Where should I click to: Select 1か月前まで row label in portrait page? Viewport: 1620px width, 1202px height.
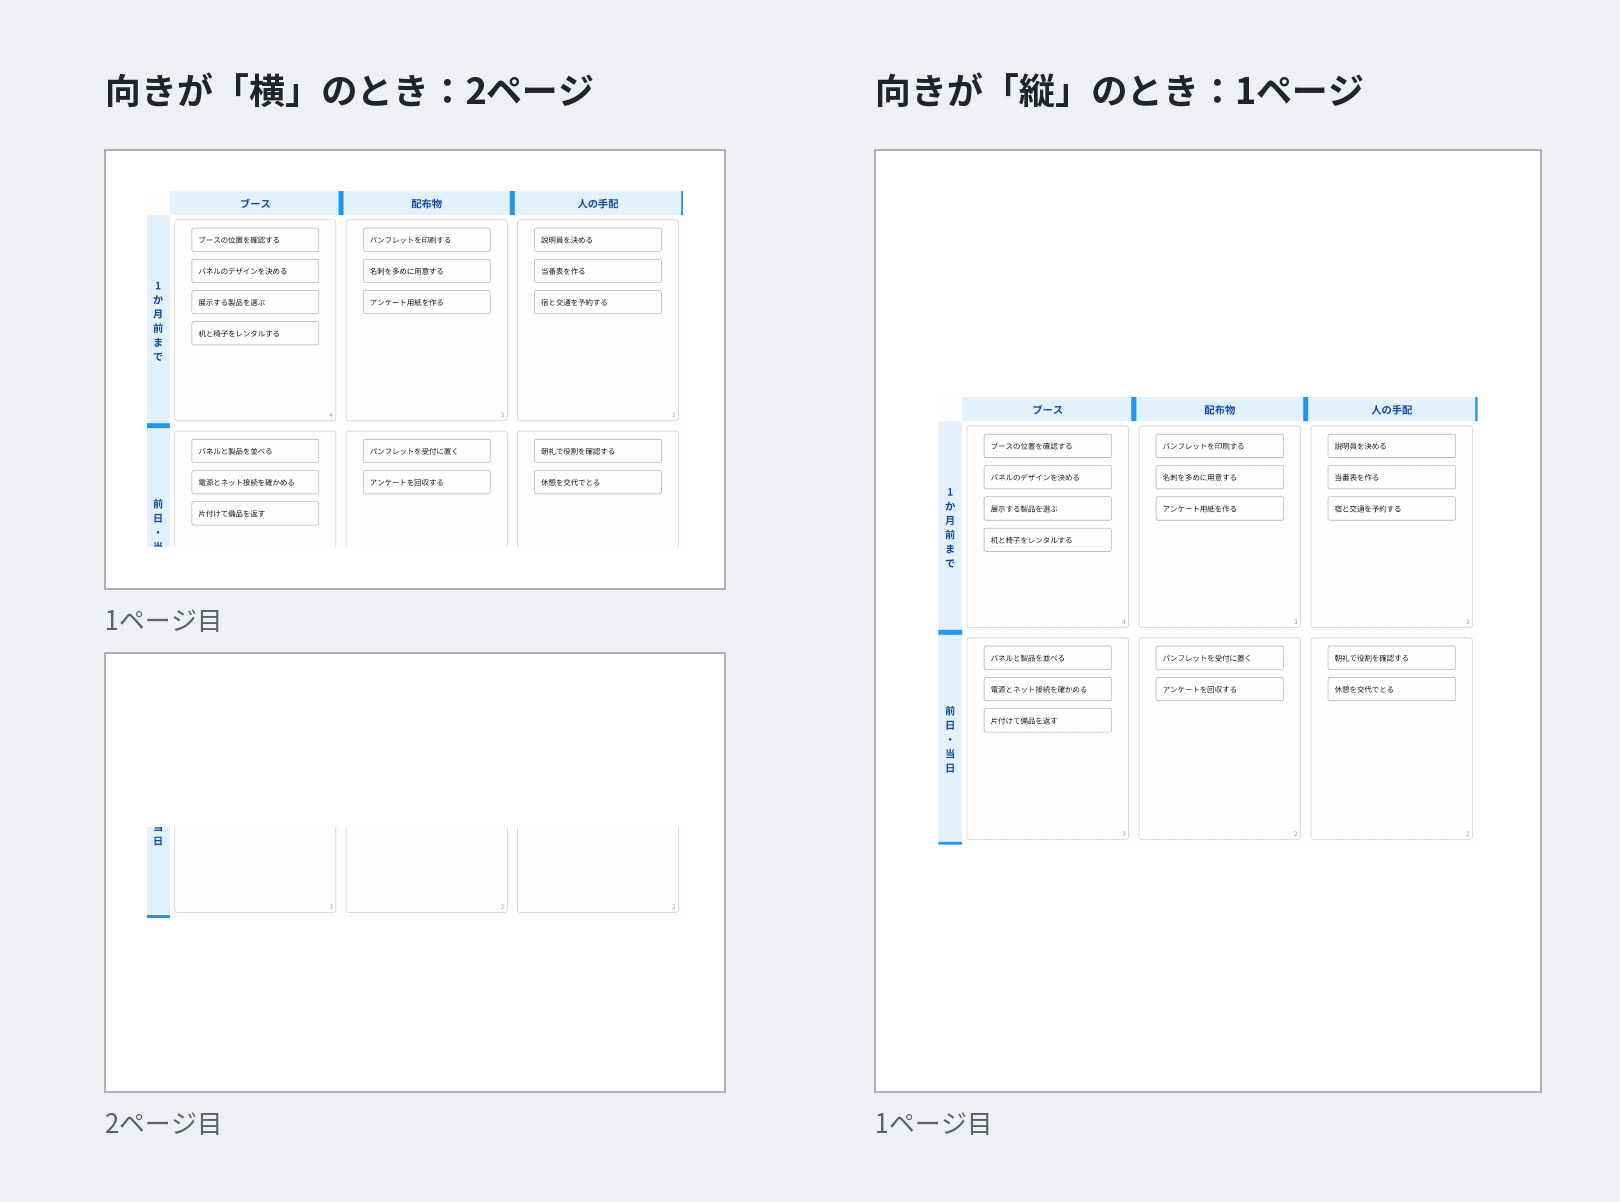pyautogui.click(x=950, y=527)
